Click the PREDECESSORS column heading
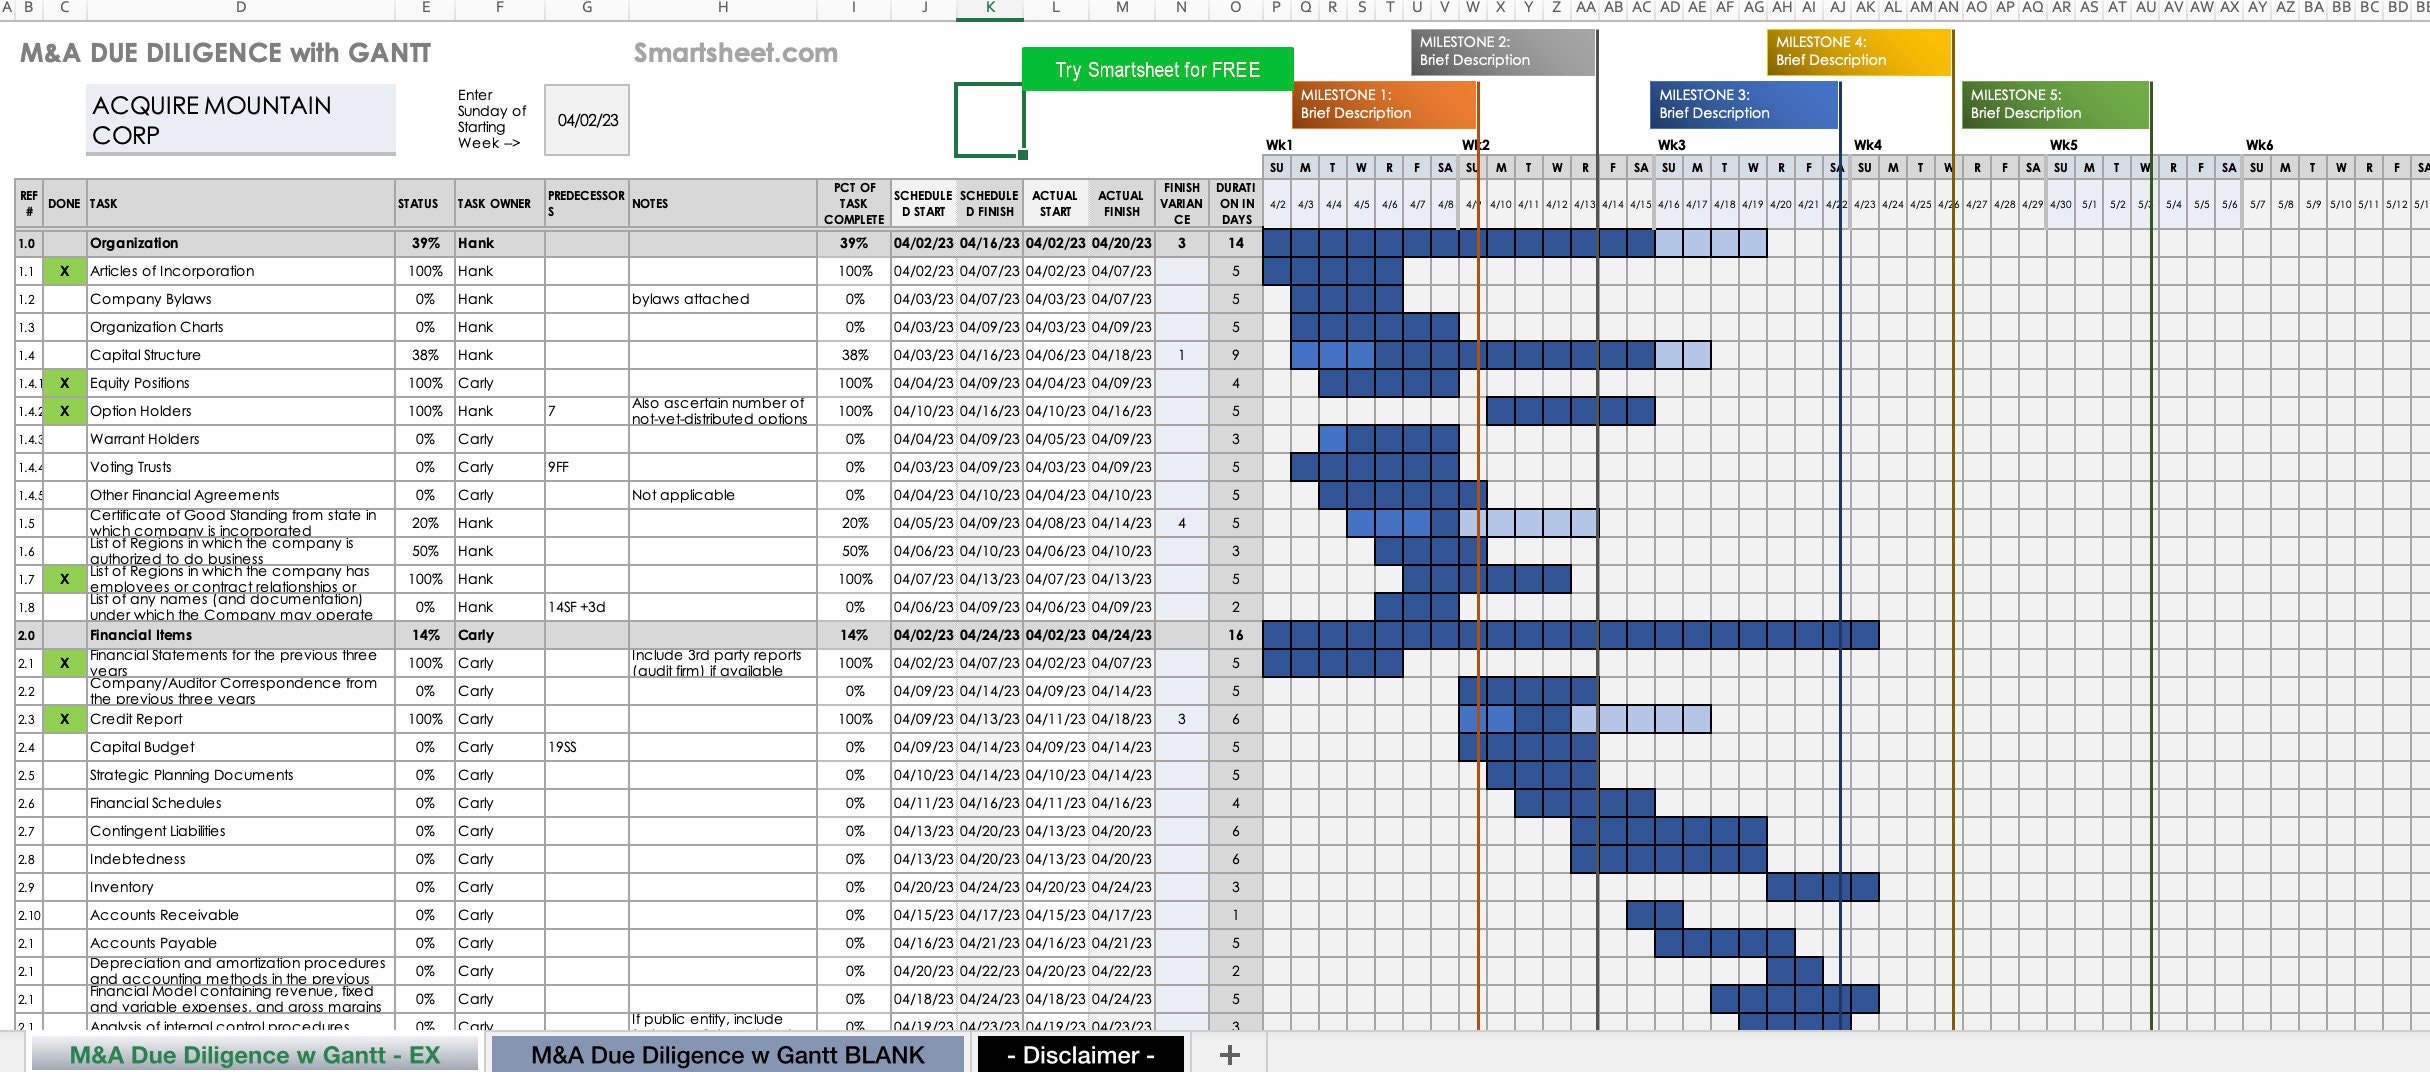 tap(587, 204)
